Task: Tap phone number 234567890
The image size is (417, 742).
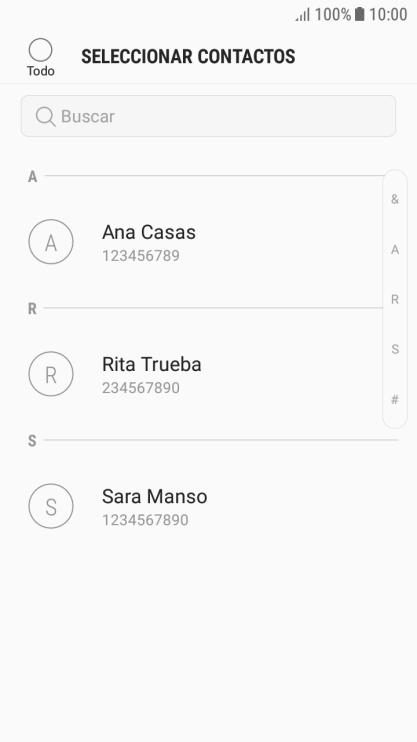Action: tap(141, 388)
